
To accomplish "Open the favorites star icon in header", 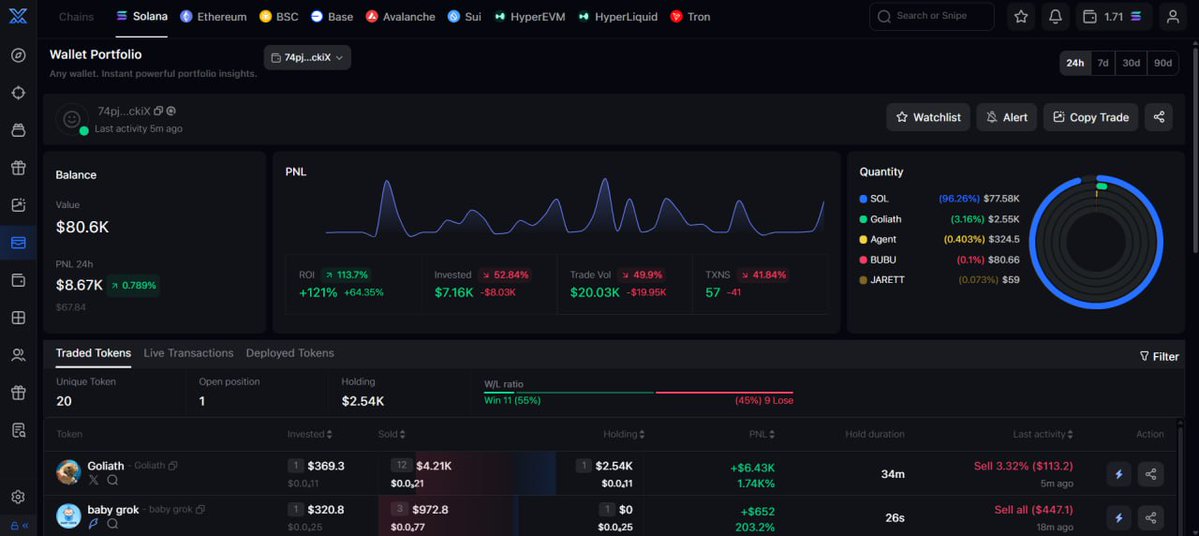I will coord(1021,16).
